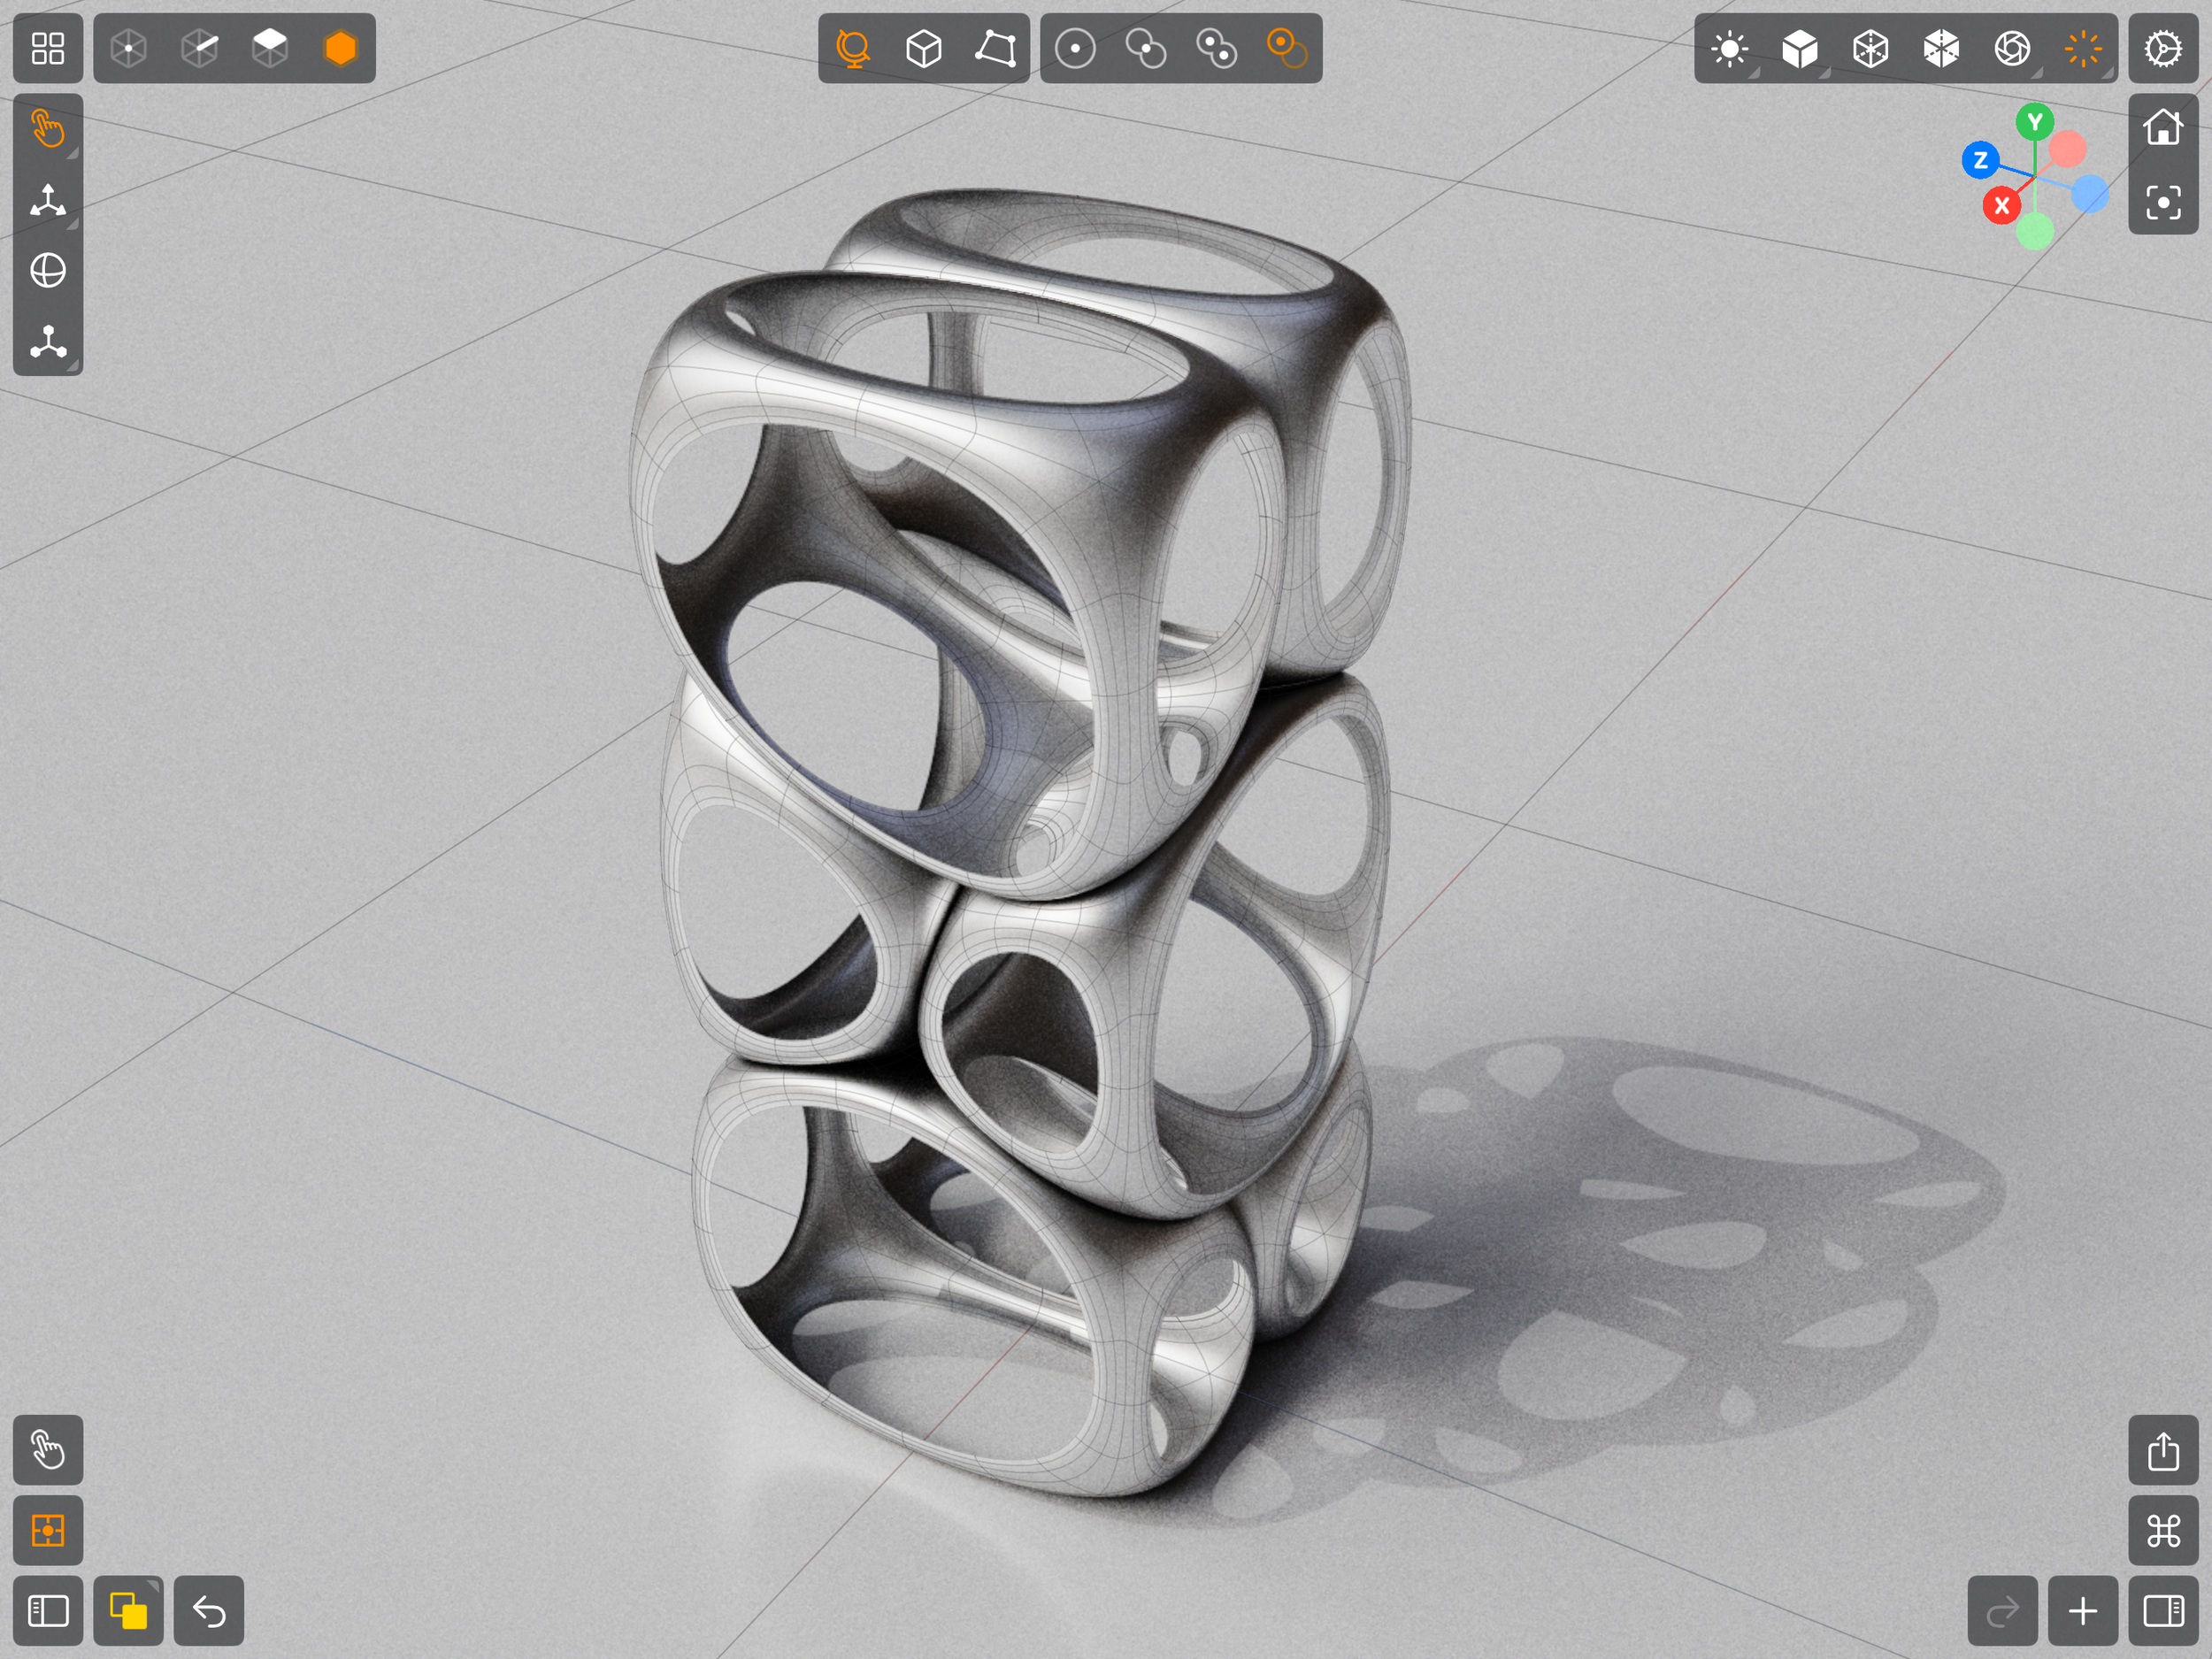Screen dimensions: 2212x1659
Task: Click the single-circle soft selection icon
Action: 1075,48
